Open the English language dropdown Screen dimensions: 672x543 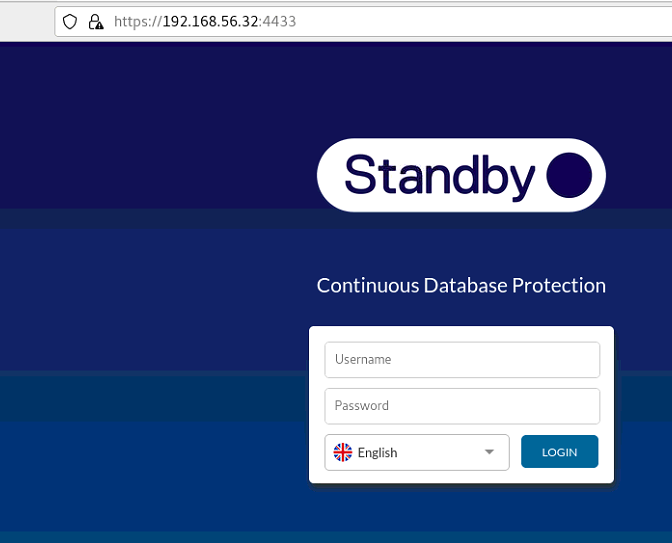click(x=417, y=453)
